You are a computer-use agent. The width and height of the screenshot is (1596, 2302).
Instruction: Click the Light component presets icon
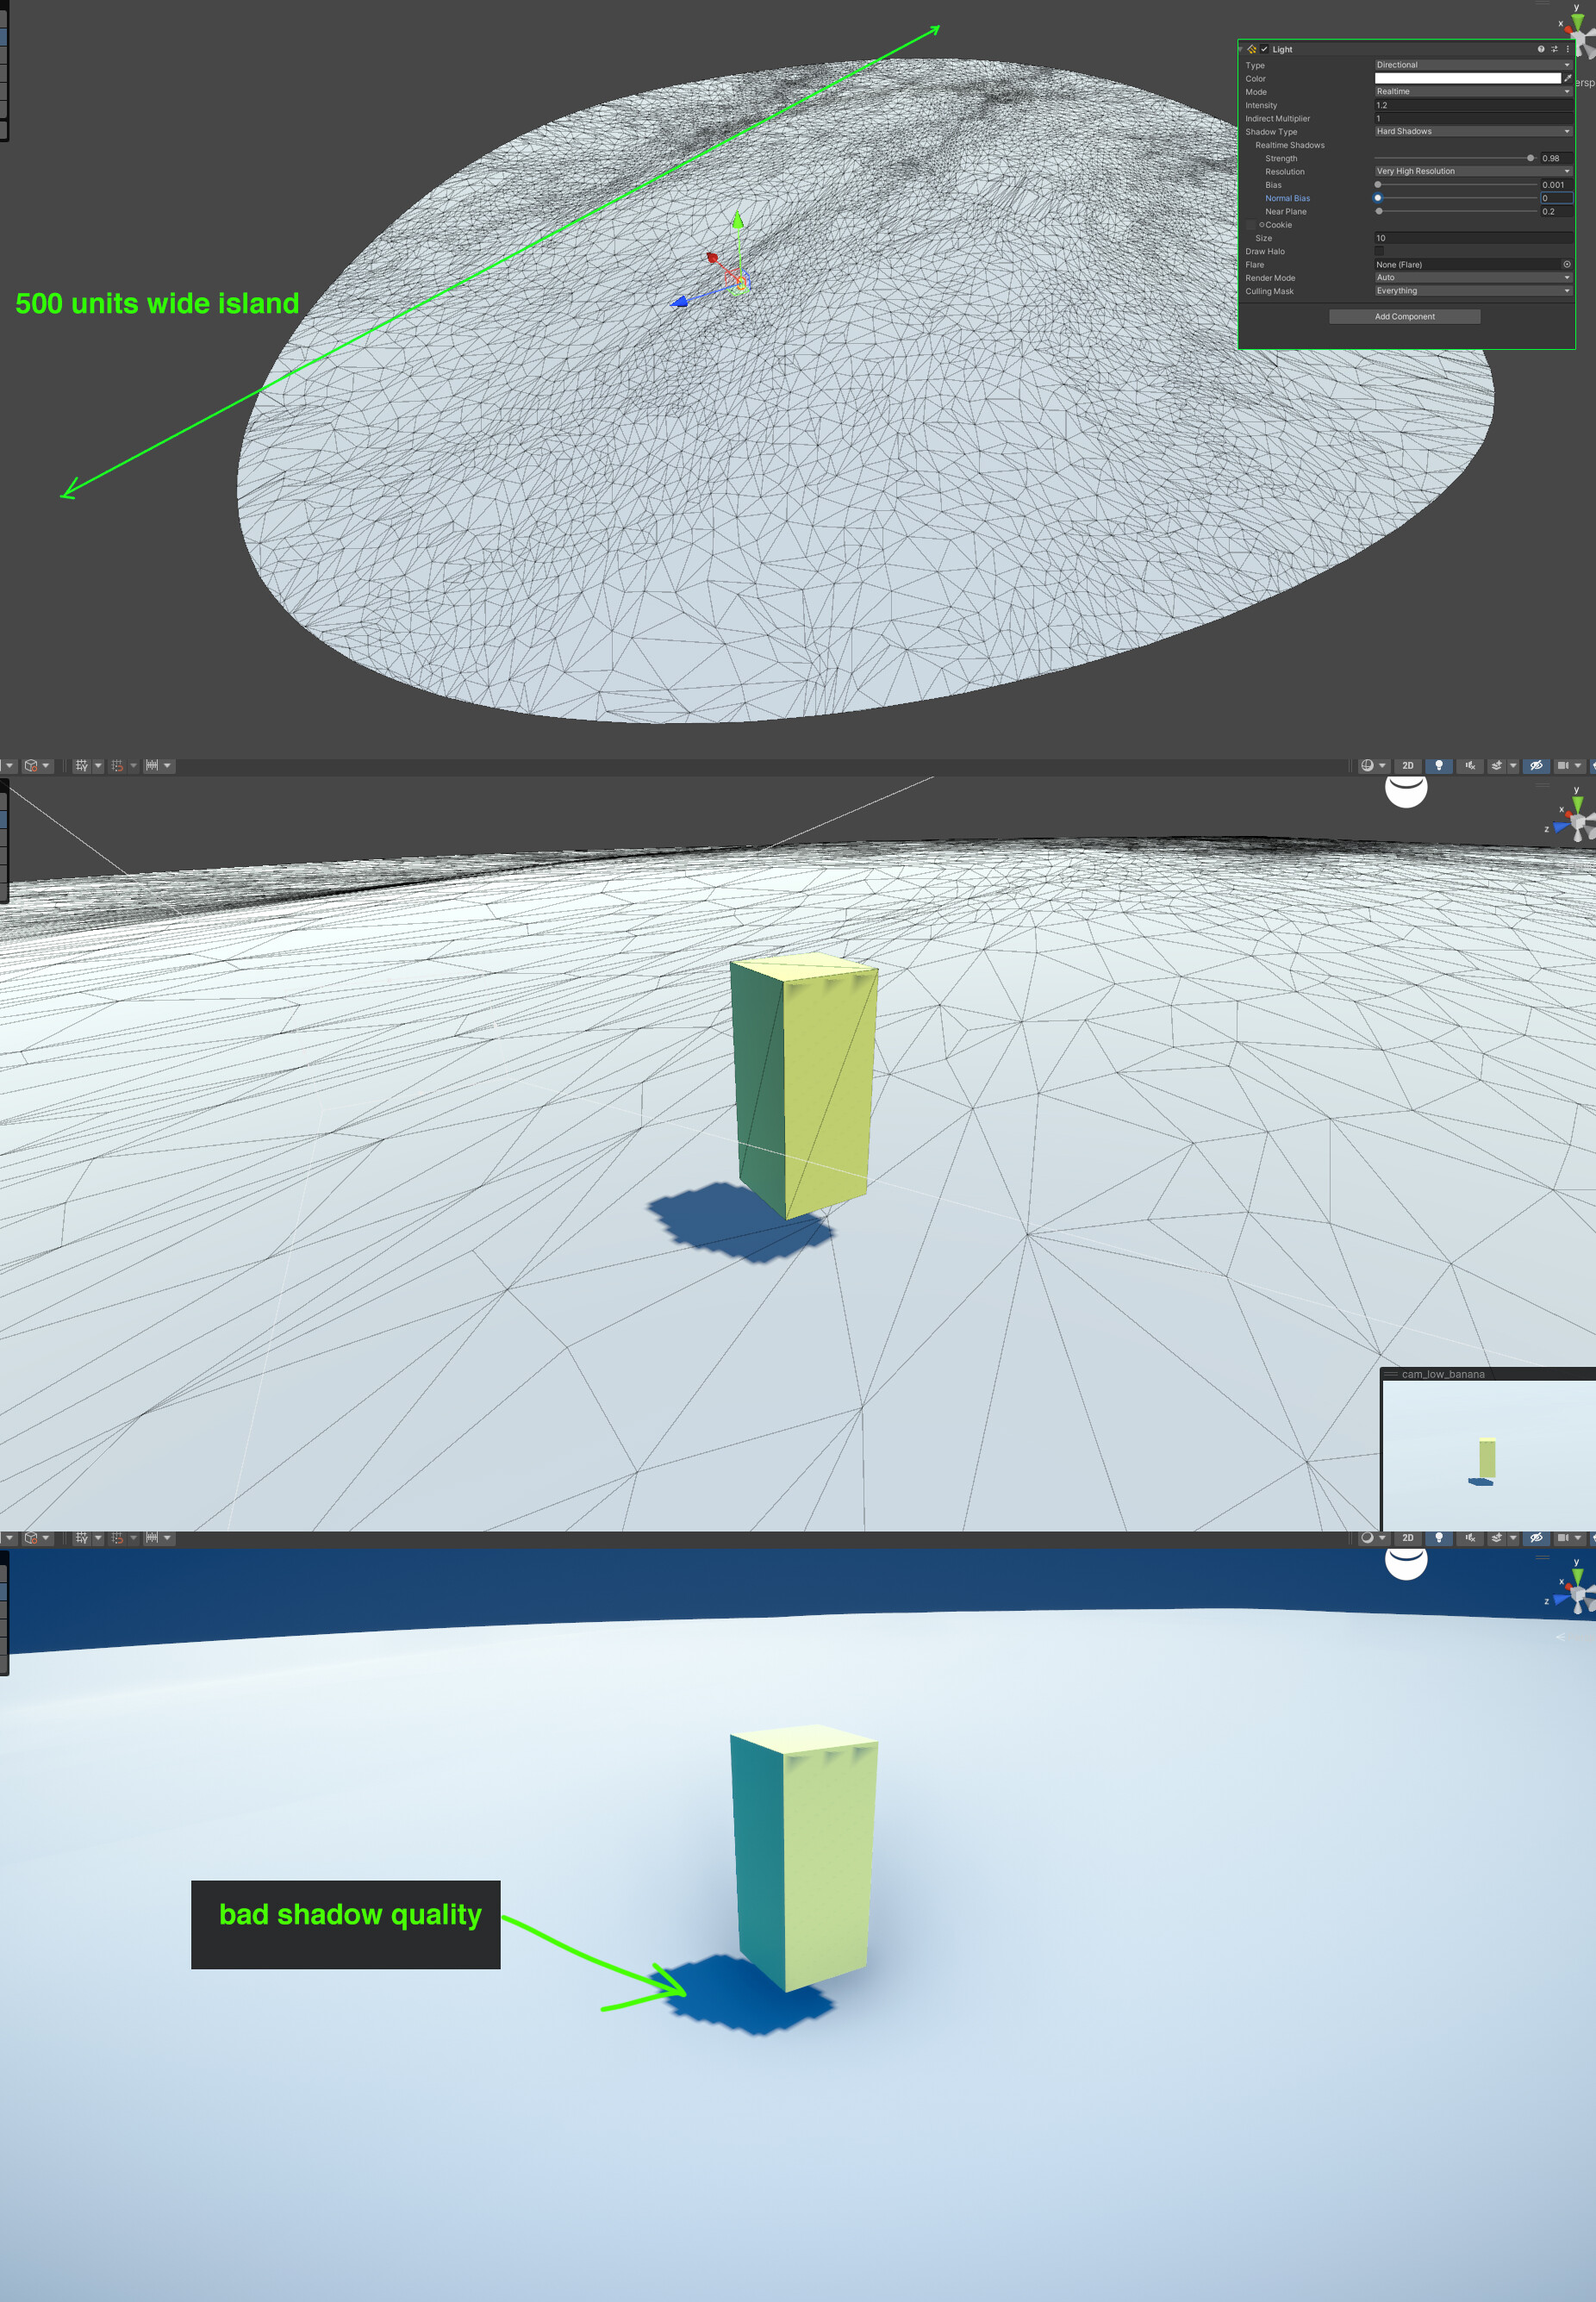pyautogui.click(x=1554, y=50)
